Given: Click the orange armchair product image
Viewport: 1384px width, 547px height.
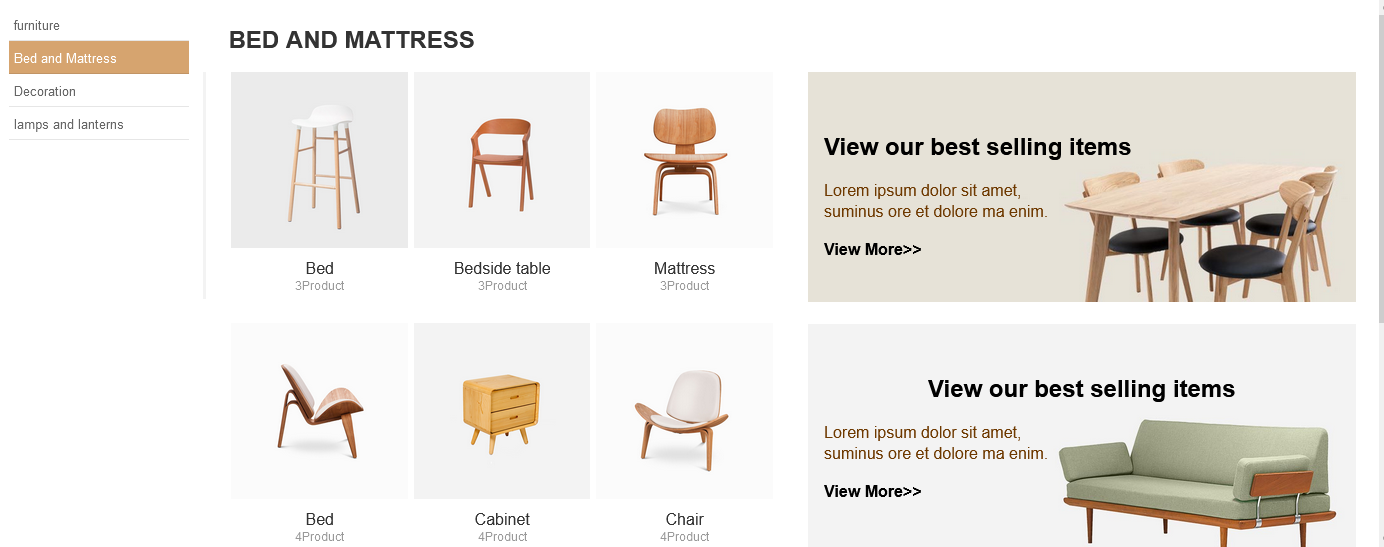Looking at the screenshot, I should click(x=502, y=160).
